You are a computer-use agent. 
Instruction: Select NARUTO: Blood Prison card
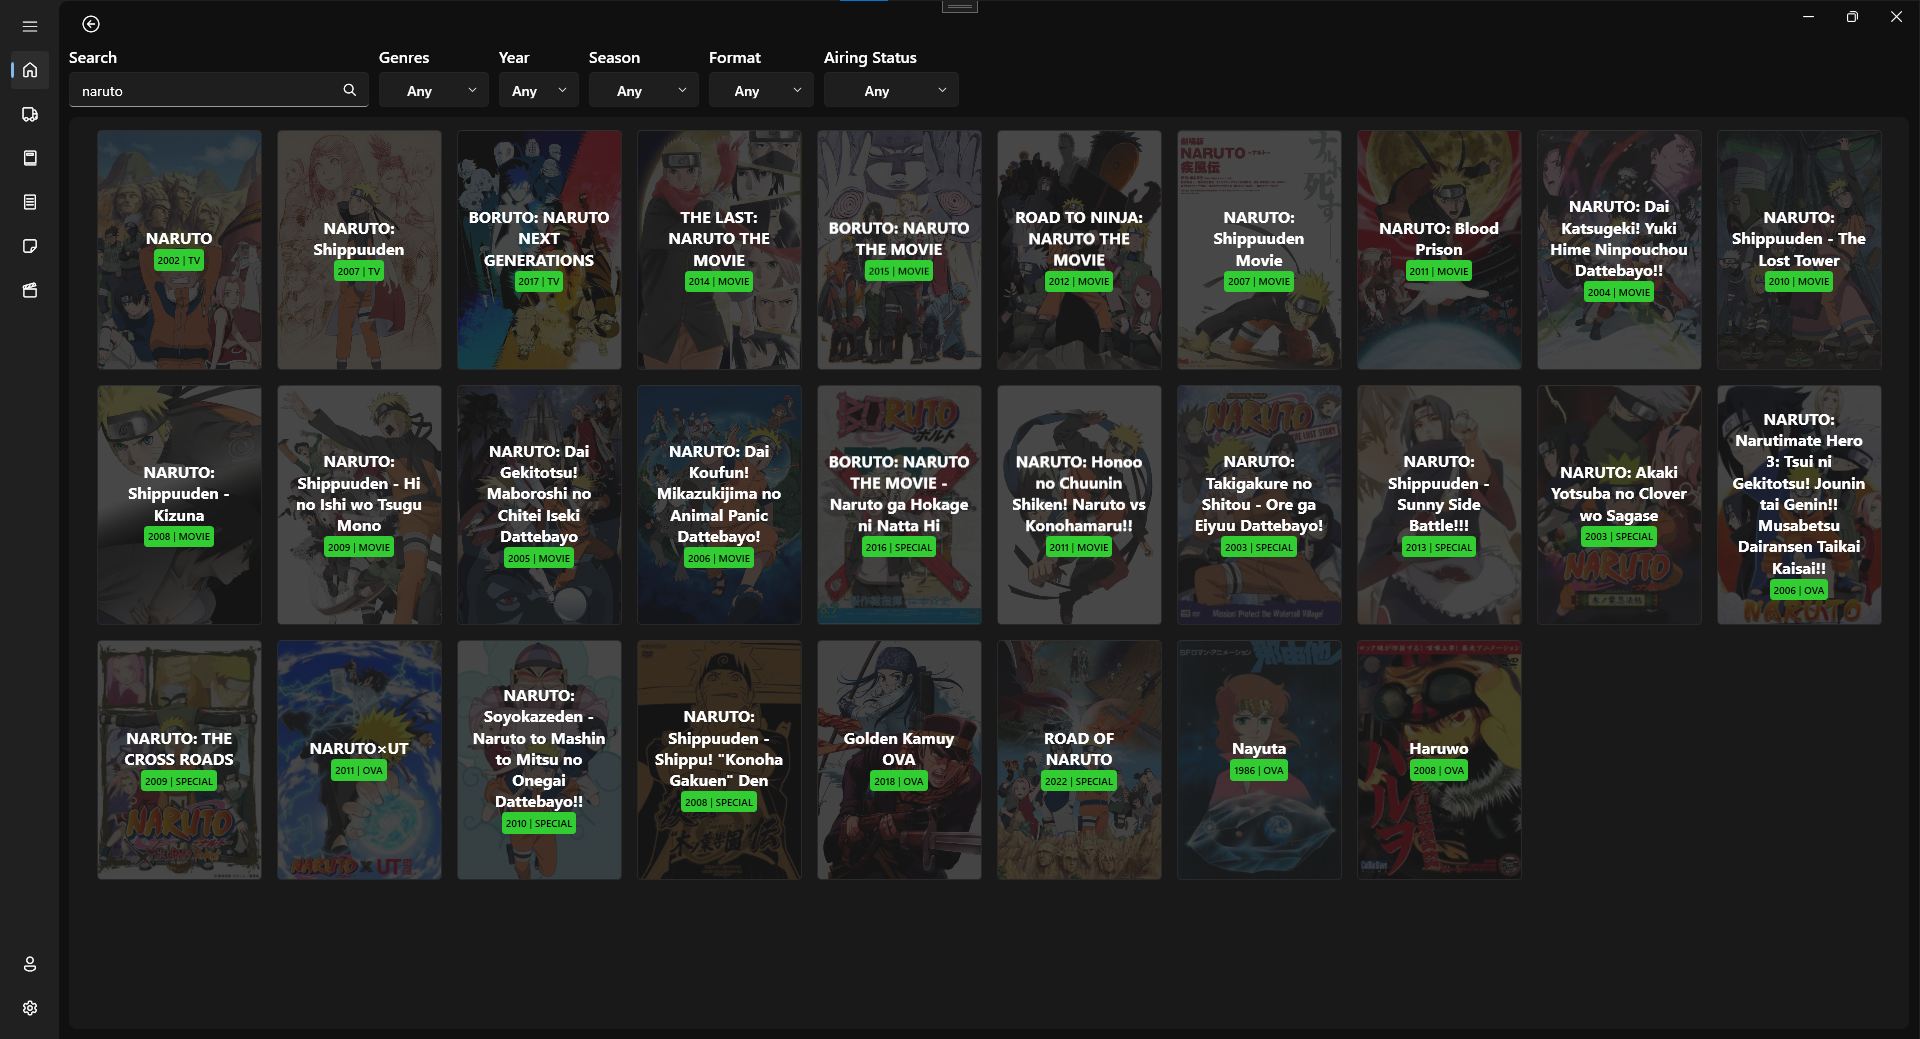pyautogui.click(x=1439, y=250)
